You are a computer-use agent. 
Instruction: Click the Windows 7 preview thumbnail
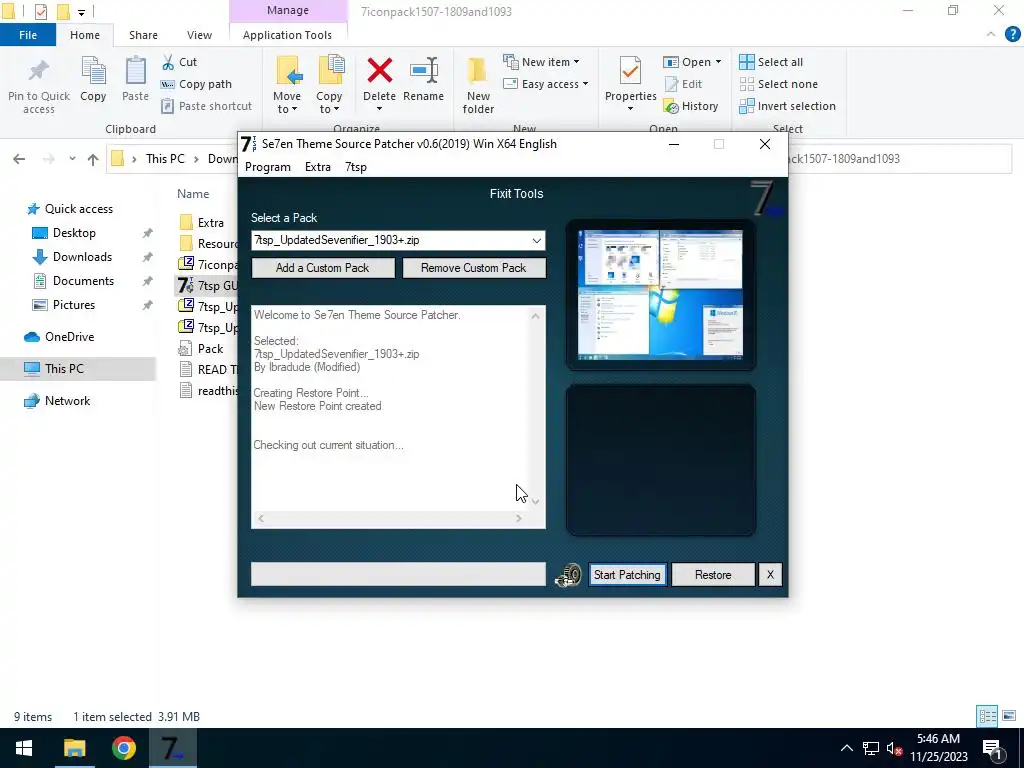[660, 295]
